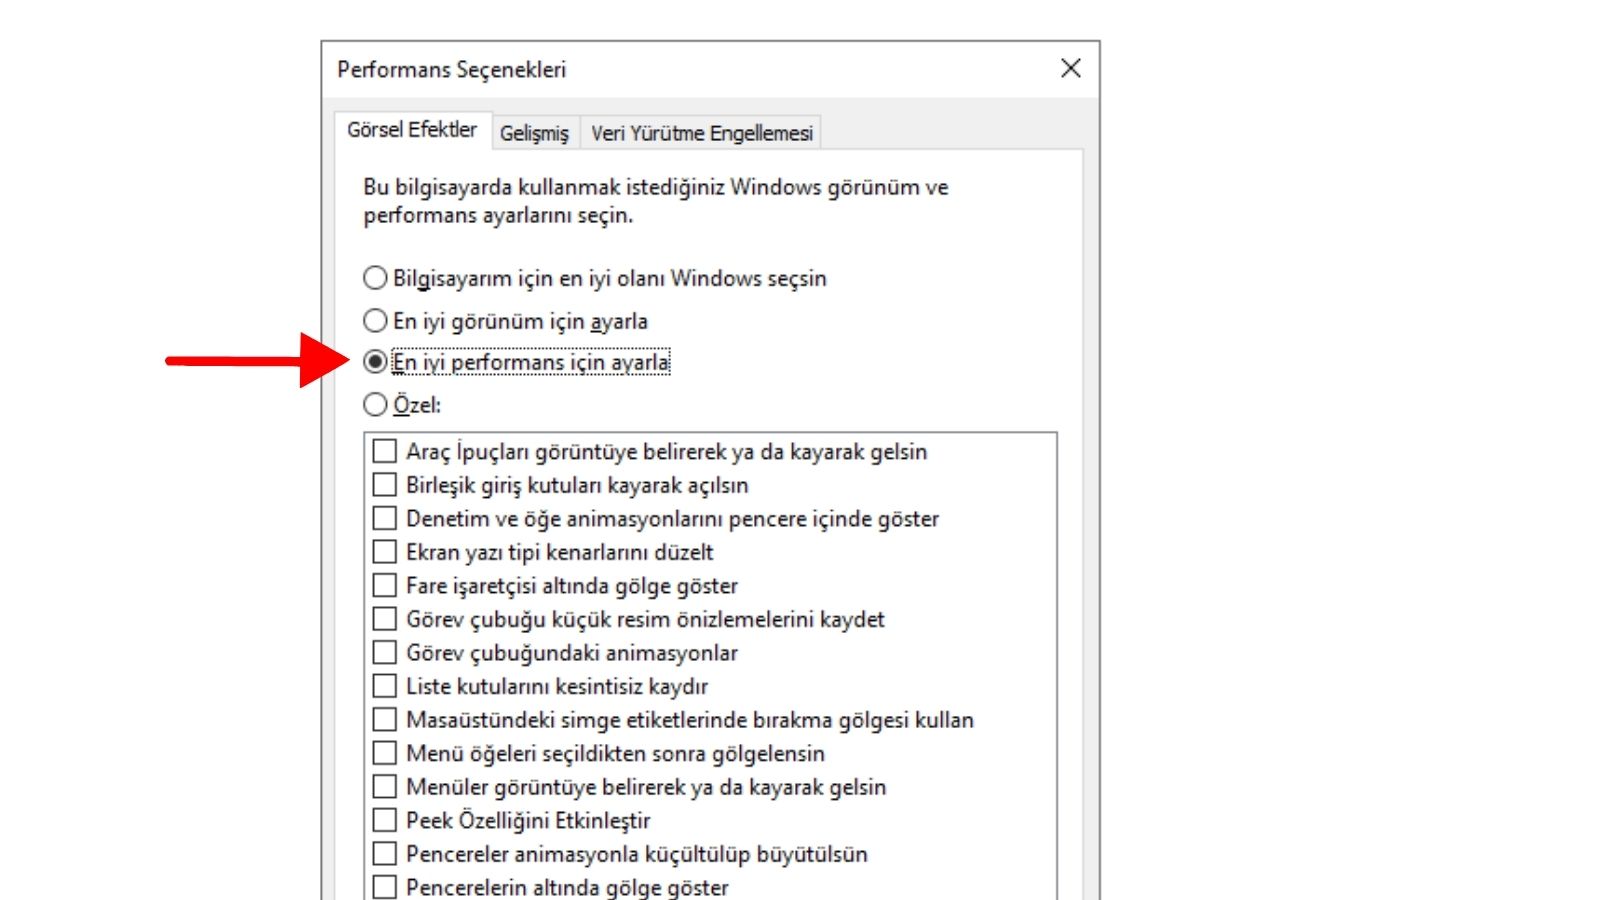Switch to the Gelişmiş tab
This screenshot has width=1600, height=900.
(x=534, y=132)
